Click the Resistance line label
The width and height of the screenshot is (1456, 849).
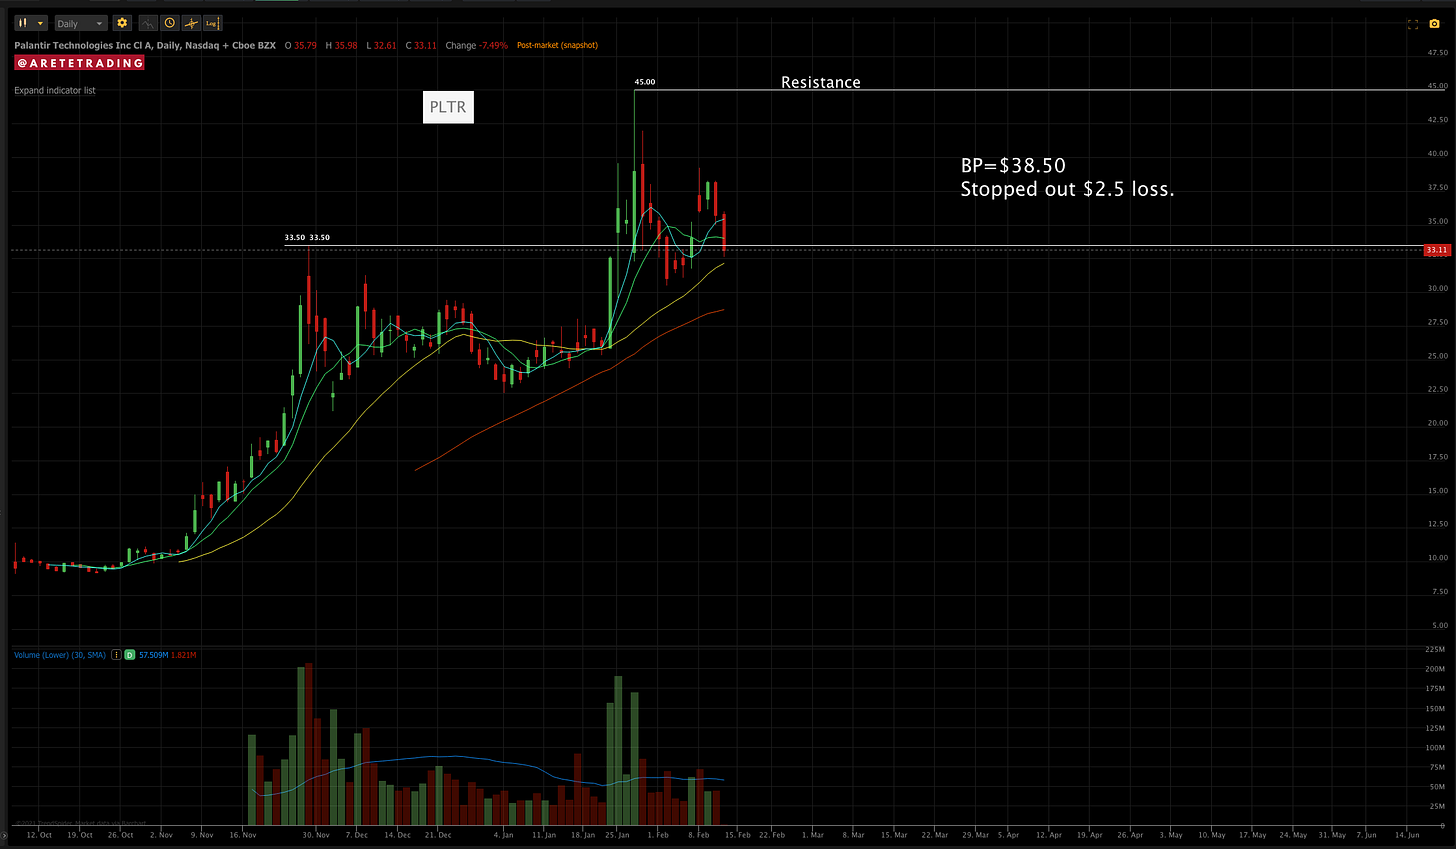pyautogui.click(x=821, y=82)
